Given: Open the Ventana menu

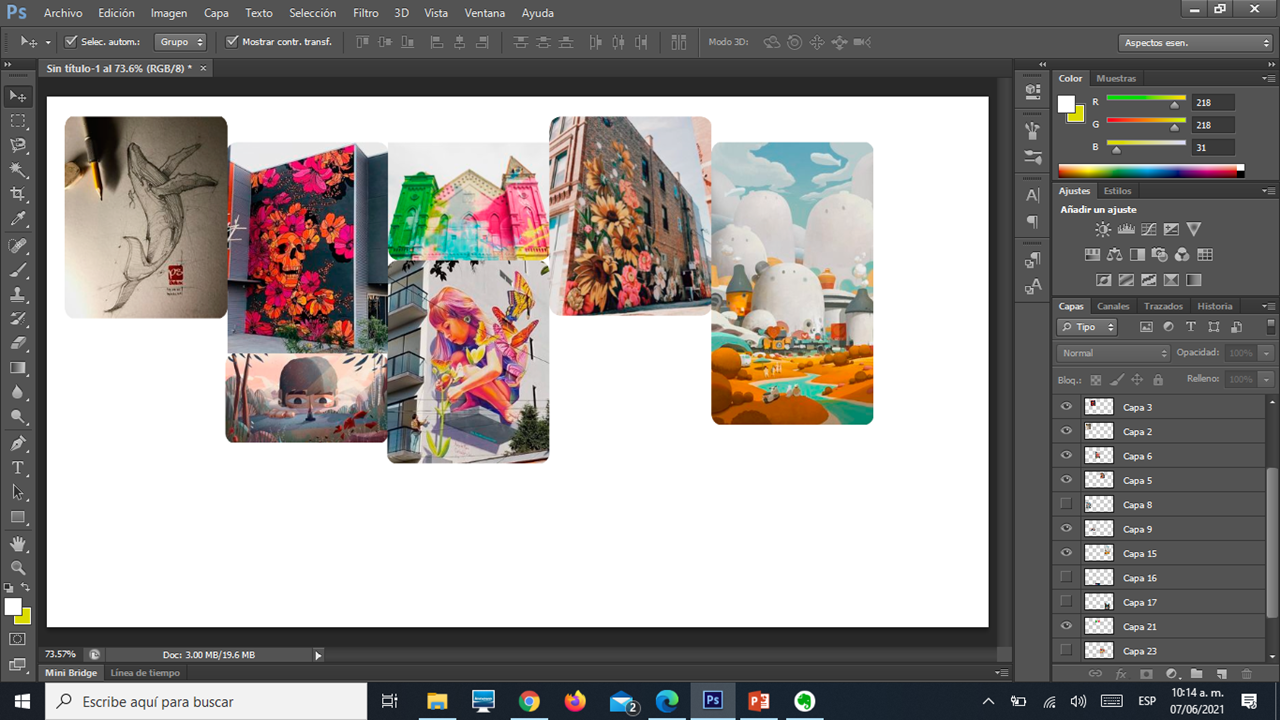Looking at the screenshot, I should tap(485, 13).
